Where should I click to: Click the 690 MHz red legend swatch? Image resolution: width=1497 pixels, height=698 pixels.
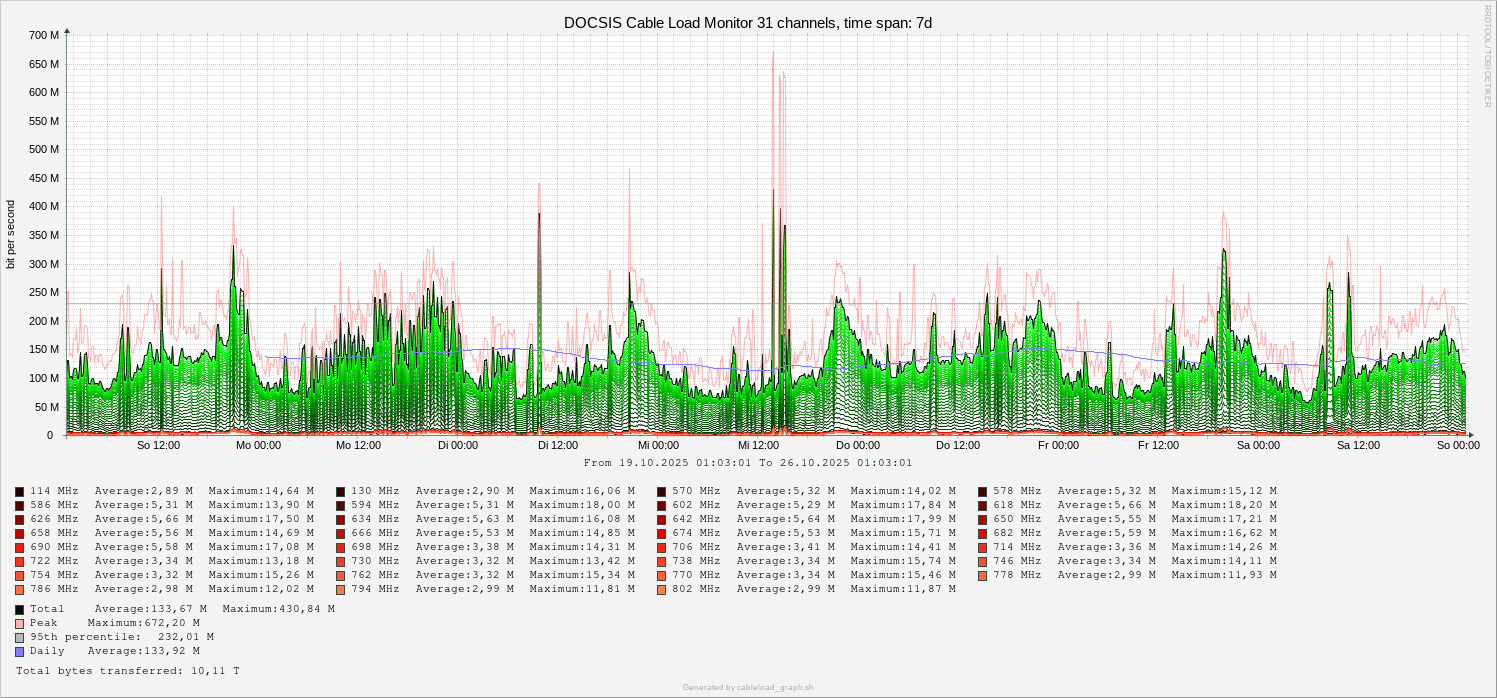[x=20, y=547]
